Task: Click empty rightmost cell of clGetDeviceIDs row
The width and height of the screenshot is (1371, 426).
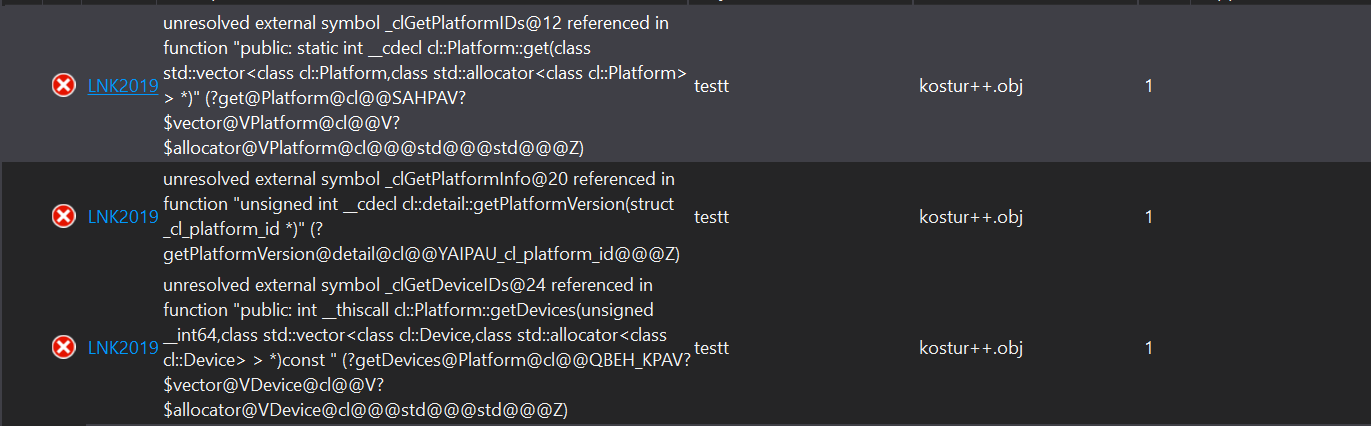Action: click(1280, 347)
